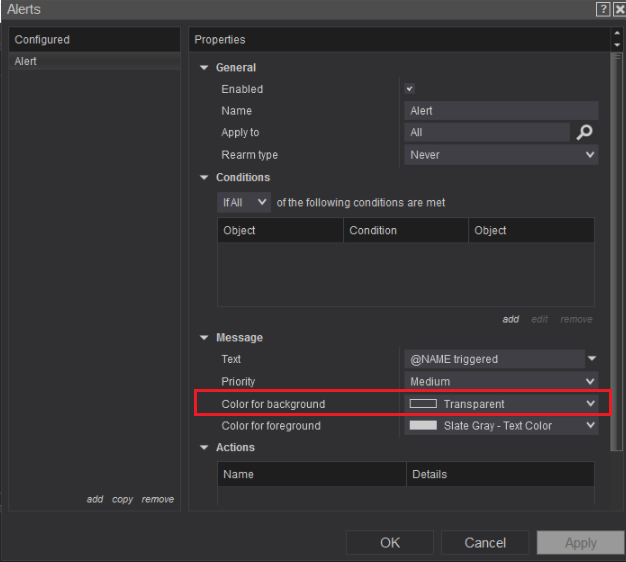Screen dimensions: 626x562
Task: Click the Slate Gray foreground color swatch
Action: (424, 426)
